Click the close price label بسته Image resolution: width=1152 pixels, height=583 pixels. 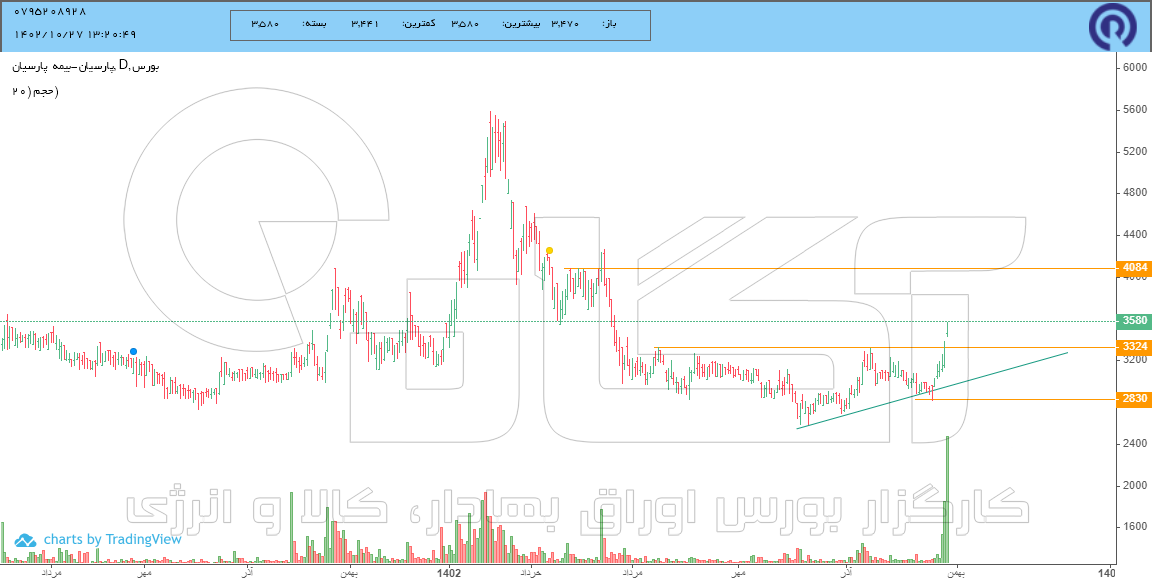click(x=314, y=23)
